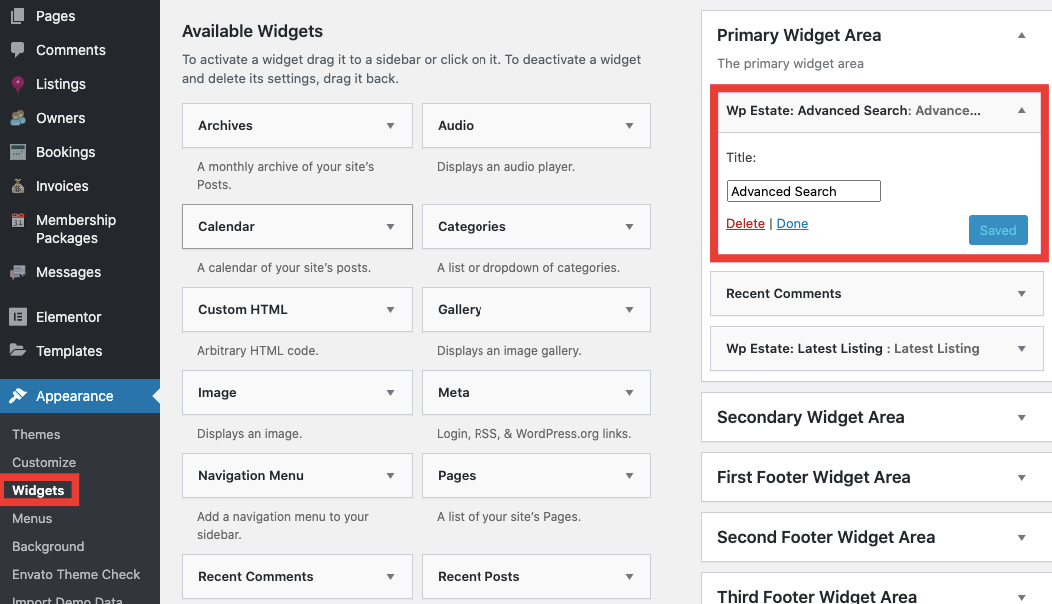Click the Owners people icon
This screenshot has width=1052, height=604.
tap(18, 118)
